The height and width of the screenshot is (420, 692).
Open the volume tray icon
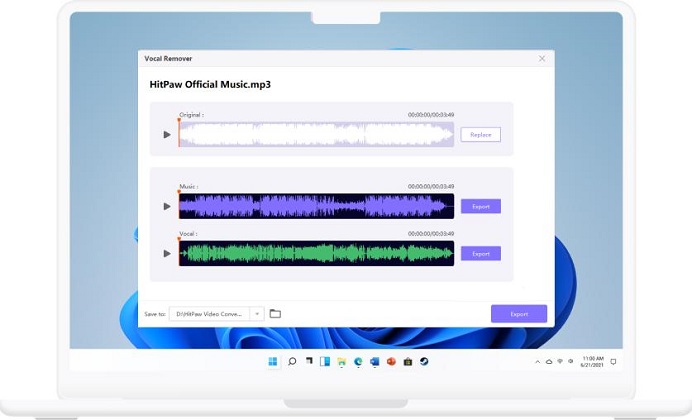[x=571, y=361]
